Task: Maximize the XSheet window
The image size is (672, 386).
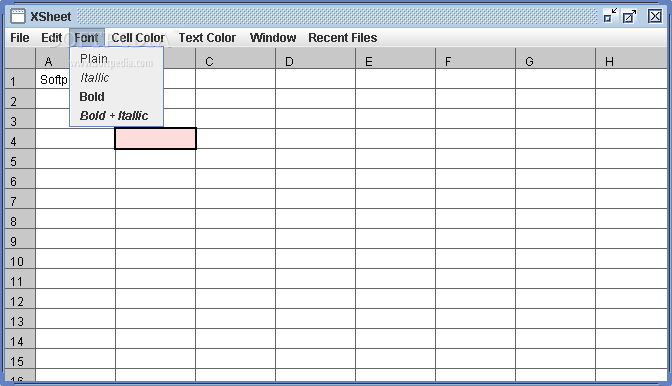Action: click(x=630, y=16)
